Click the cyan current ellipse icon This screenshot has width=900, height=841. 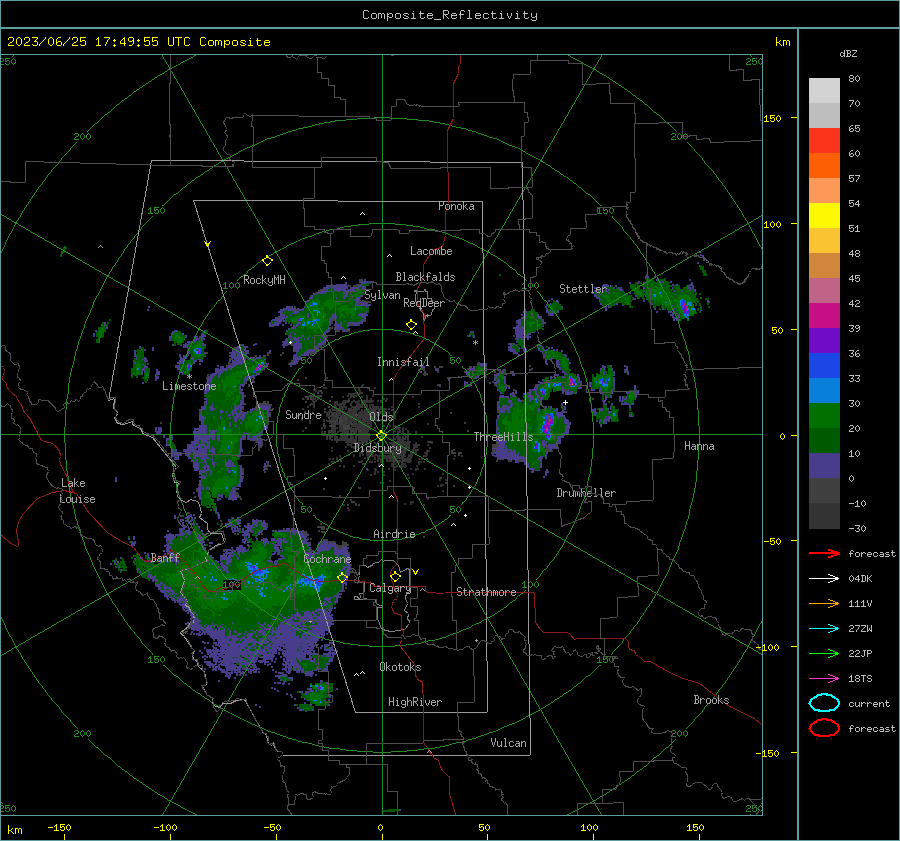(x=824, y=703)
